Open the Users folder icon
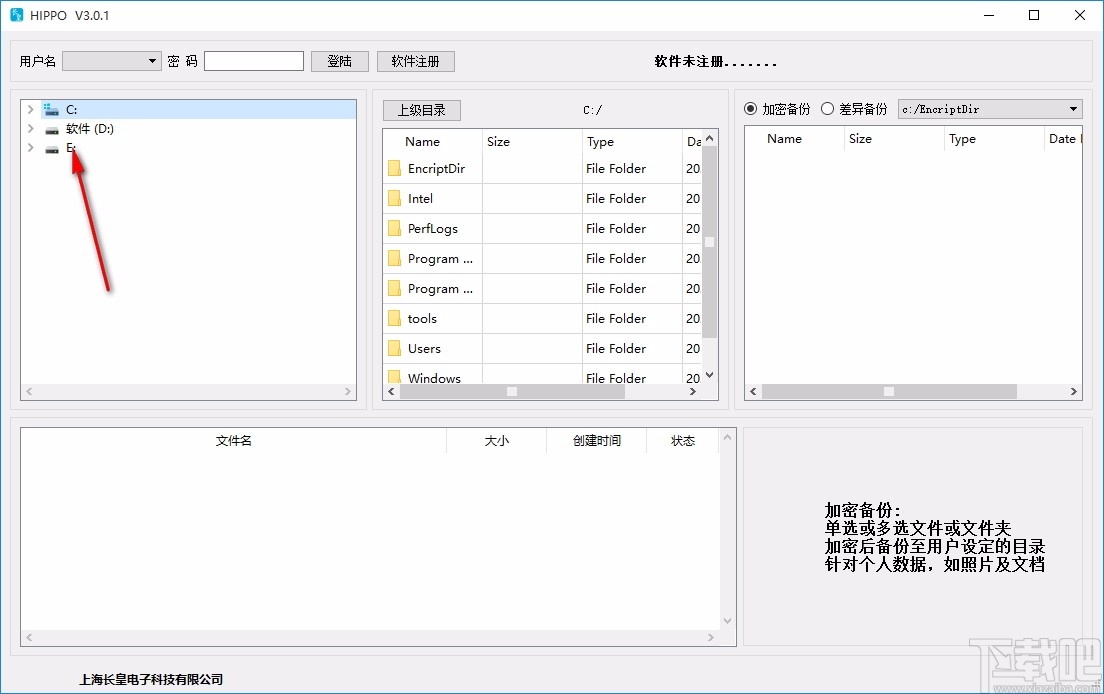Image resolution: width=1104 pixels, height=694 pixels. 394,348
